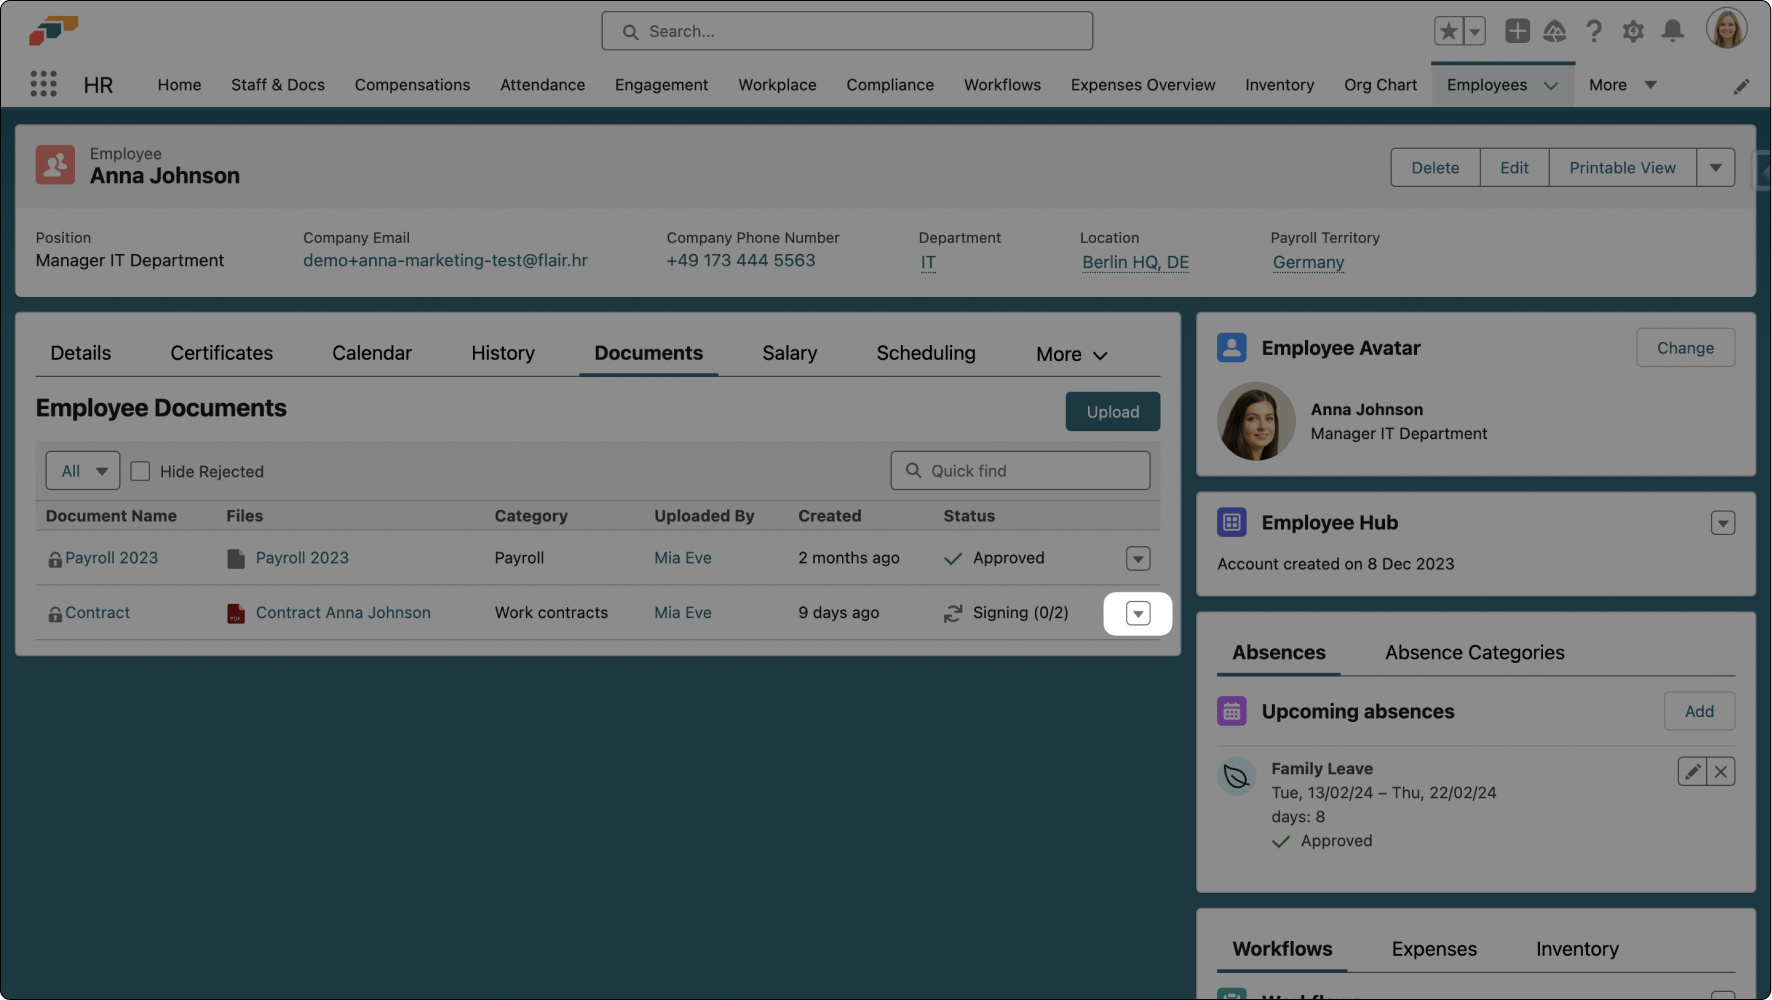Remove Family Leave absence with X icon

[x=1721, y=772]
